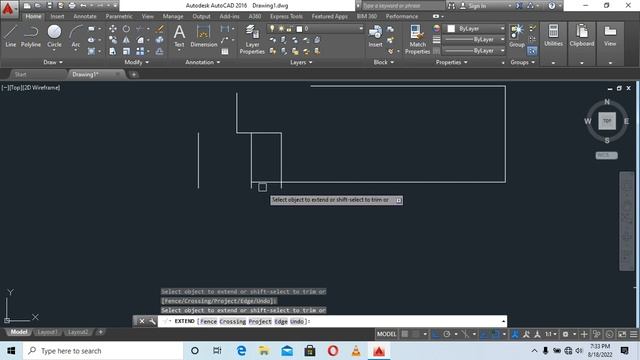Open the object color ByLayer dropdown
This screenshot has height=360, width=640.
[475, 29]
